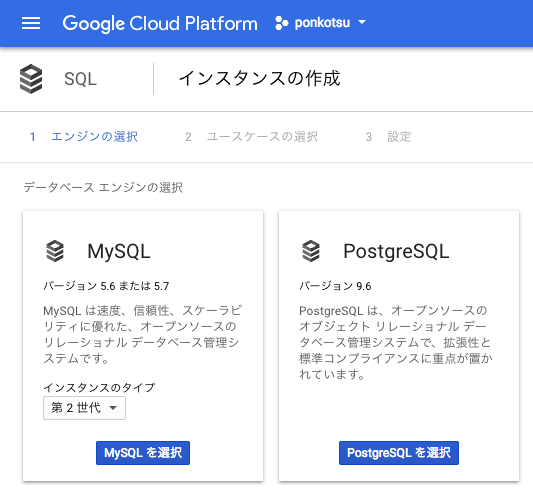Click the インスタンスの作成 page title

(x=259, y=79)
